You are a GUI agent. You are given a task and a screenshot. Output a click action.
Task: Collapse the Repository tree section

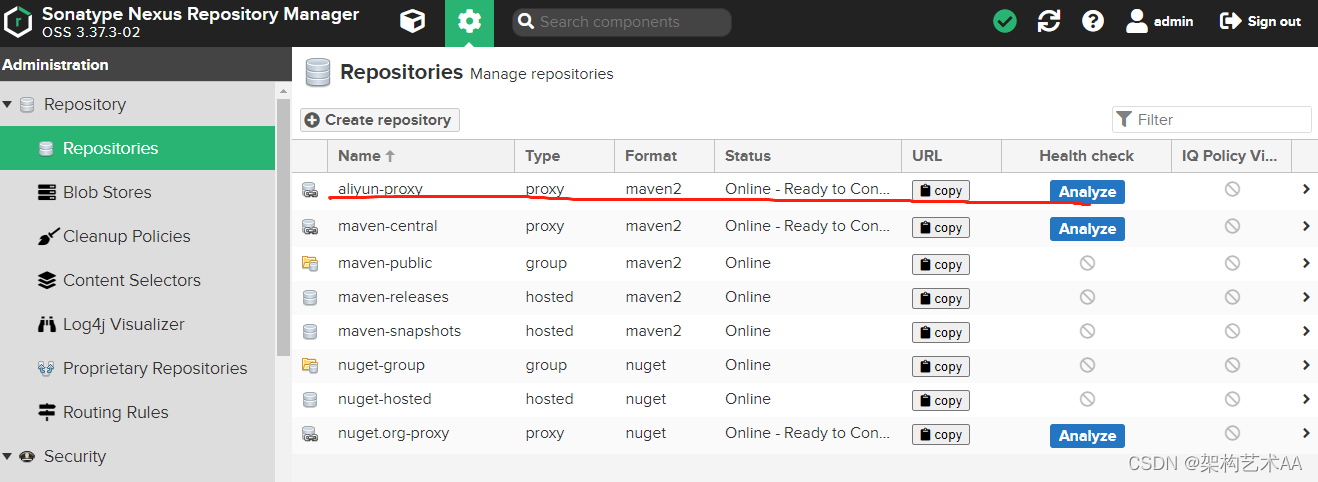(x=8, y=105)
